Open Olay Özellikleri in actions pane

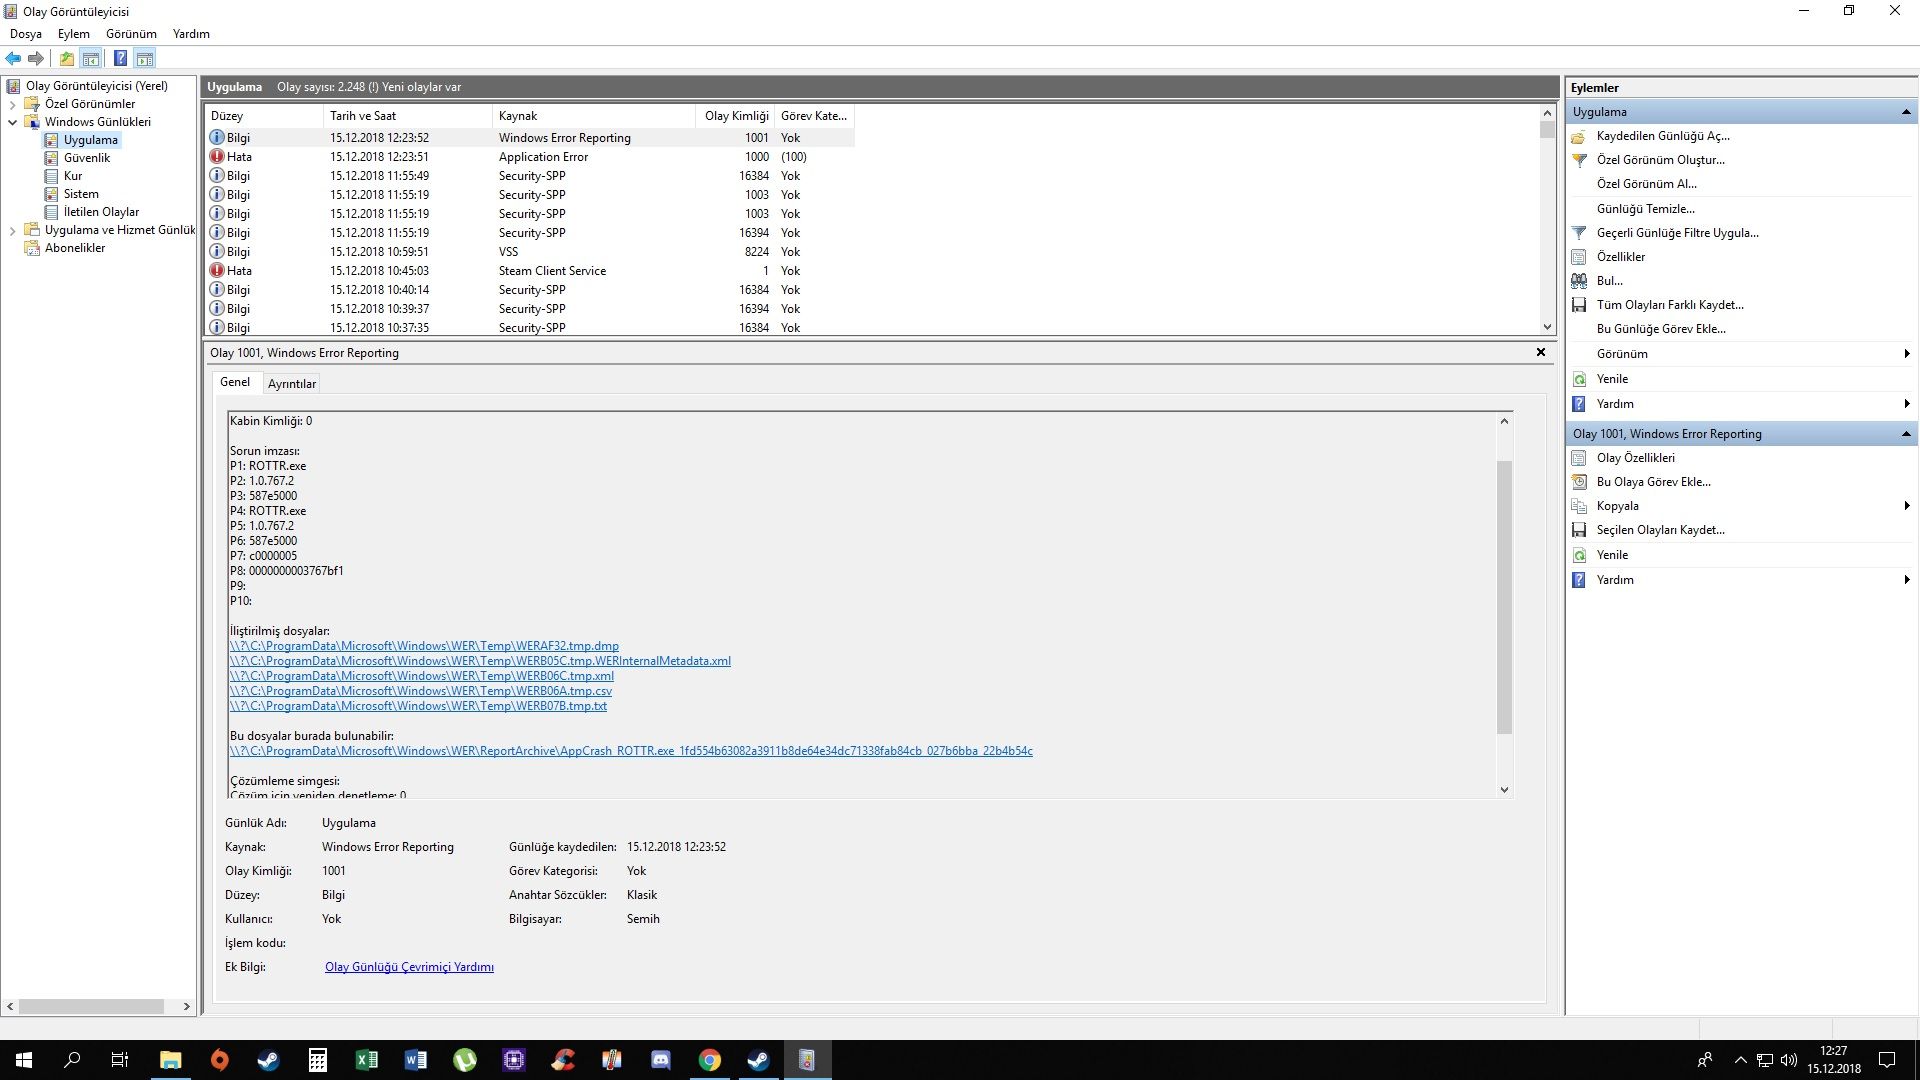[1635, 458]
